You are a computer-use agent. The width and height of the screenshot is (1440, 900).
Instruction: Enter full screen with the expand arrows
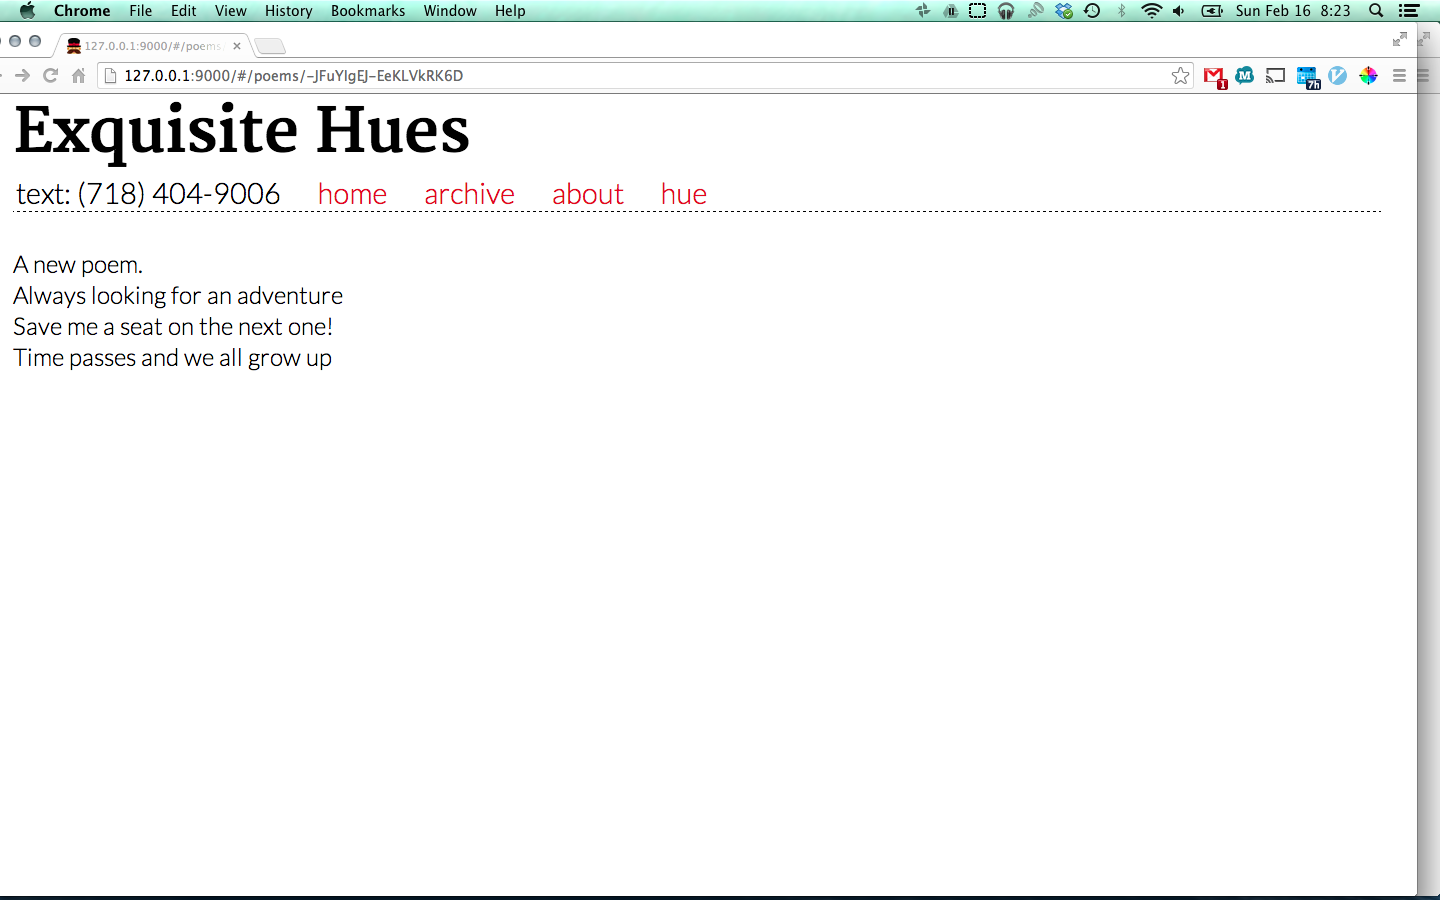click(x=1400, y=39)
